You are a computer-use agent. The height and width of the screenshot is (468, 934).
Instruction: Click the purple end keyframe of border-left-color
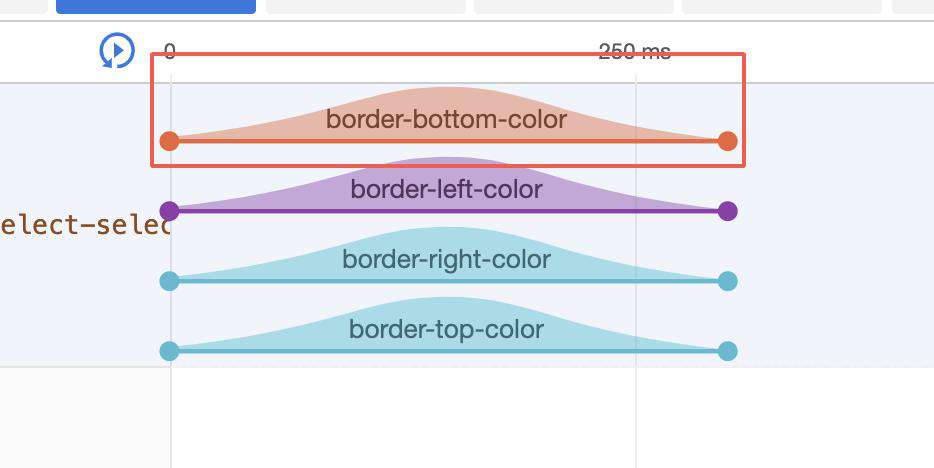(727, 211)
